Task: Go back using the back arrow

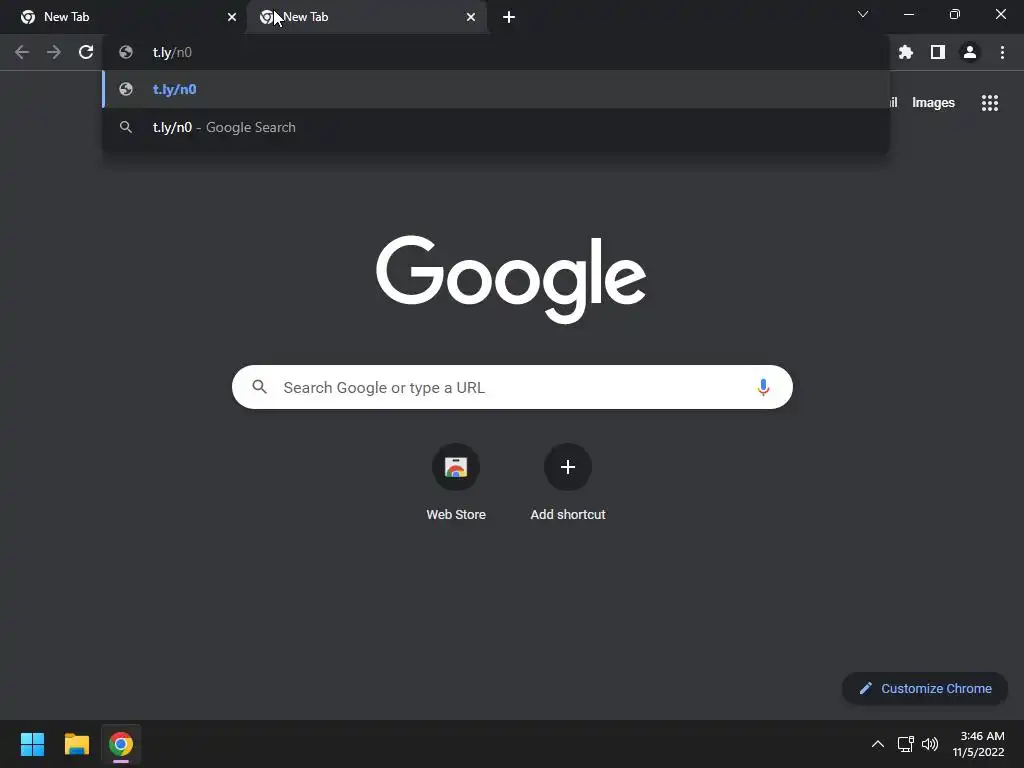Action: point(22,52)
